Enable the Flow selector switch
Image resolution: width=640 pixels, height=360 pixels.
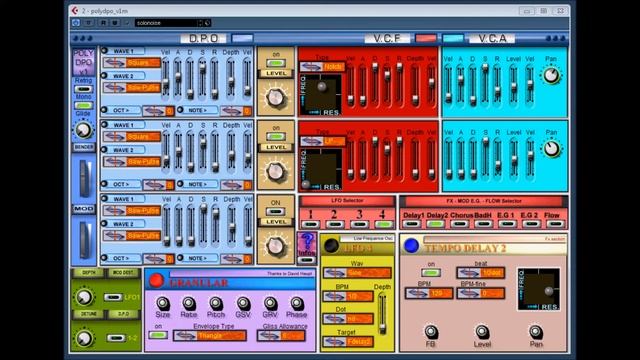pyautogui.click(x=555, y=224)
